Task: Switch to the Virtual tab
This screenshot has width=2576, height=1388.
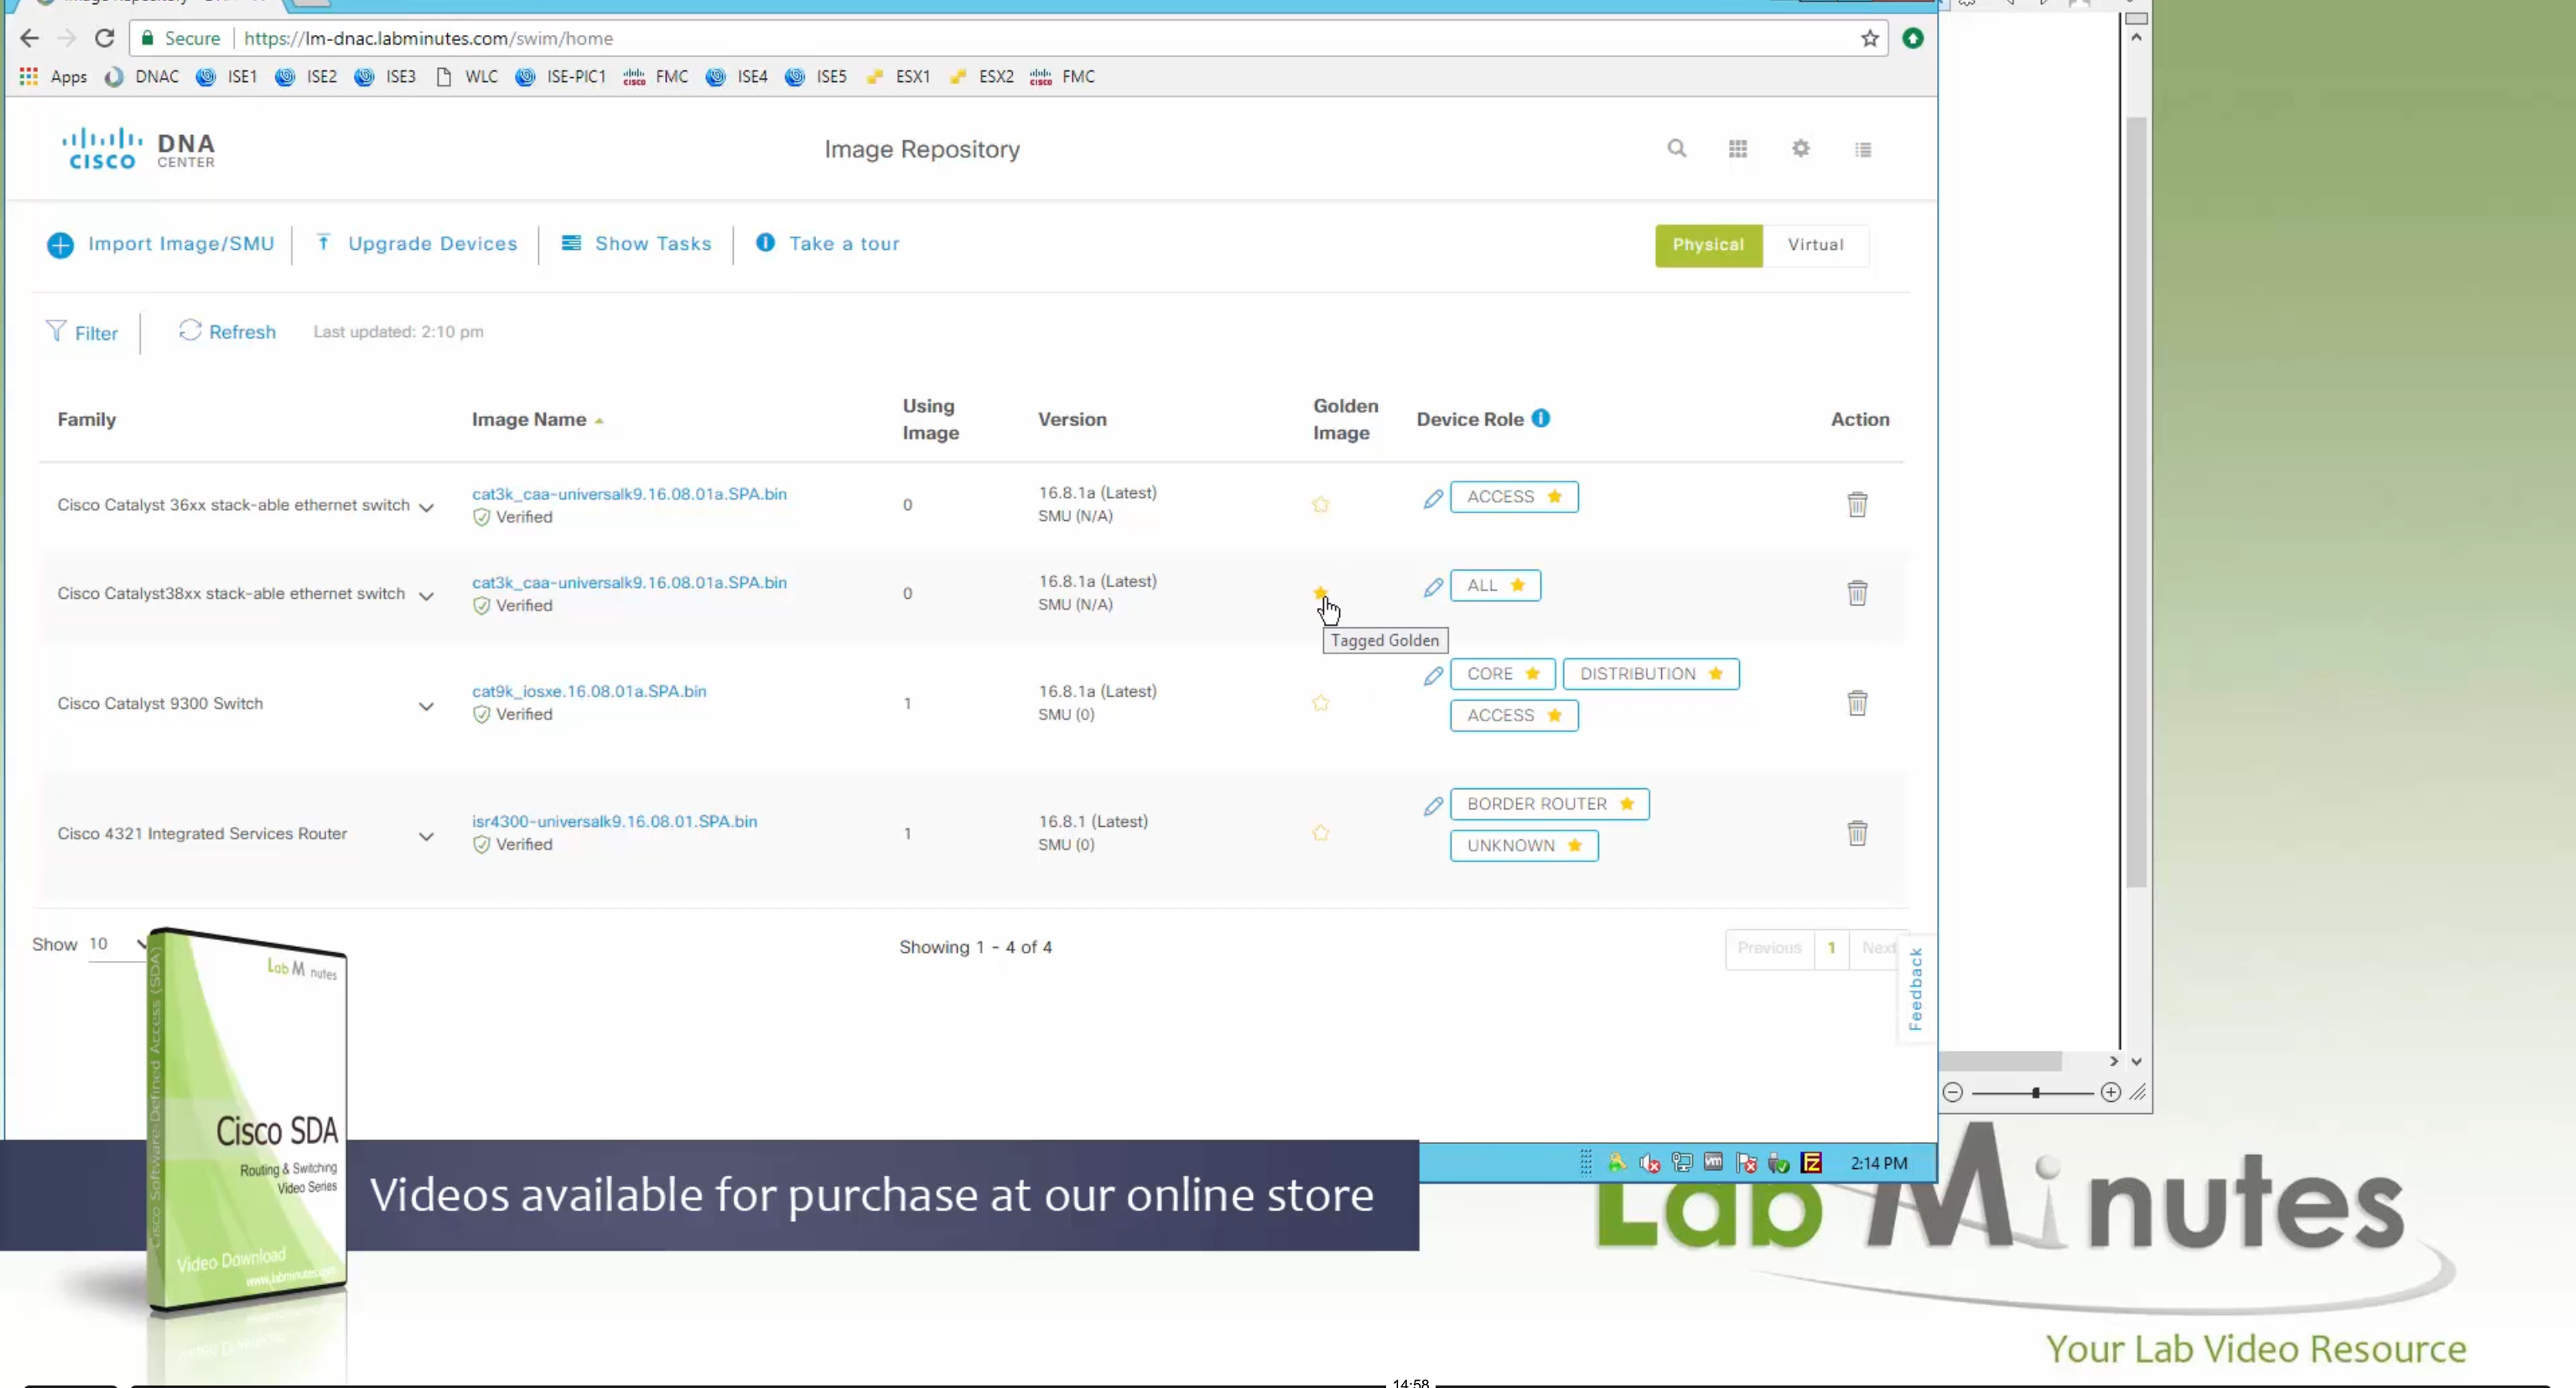Action: pos(1814,245)
